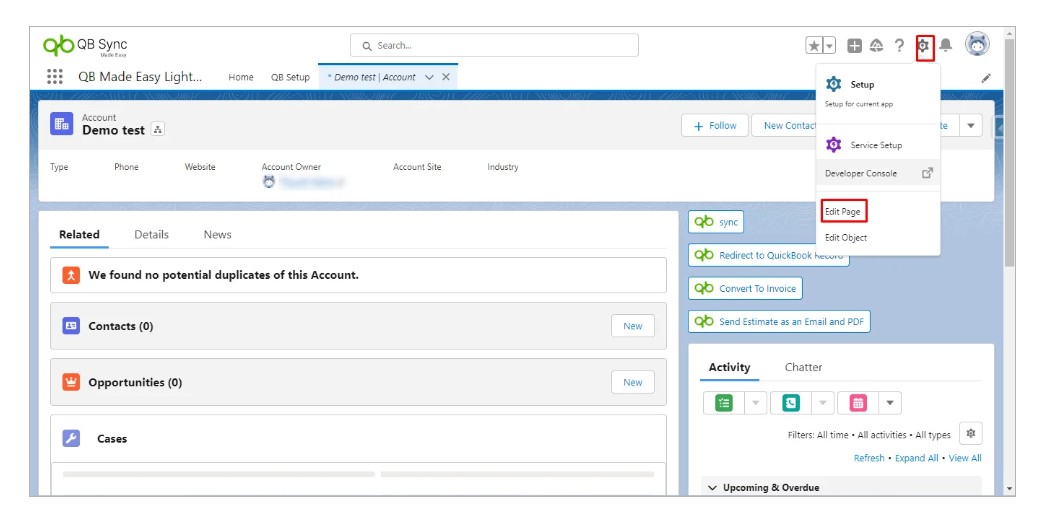
Task: Click the Trailhead guidance cloud icon
Action: tap(877, 45)
